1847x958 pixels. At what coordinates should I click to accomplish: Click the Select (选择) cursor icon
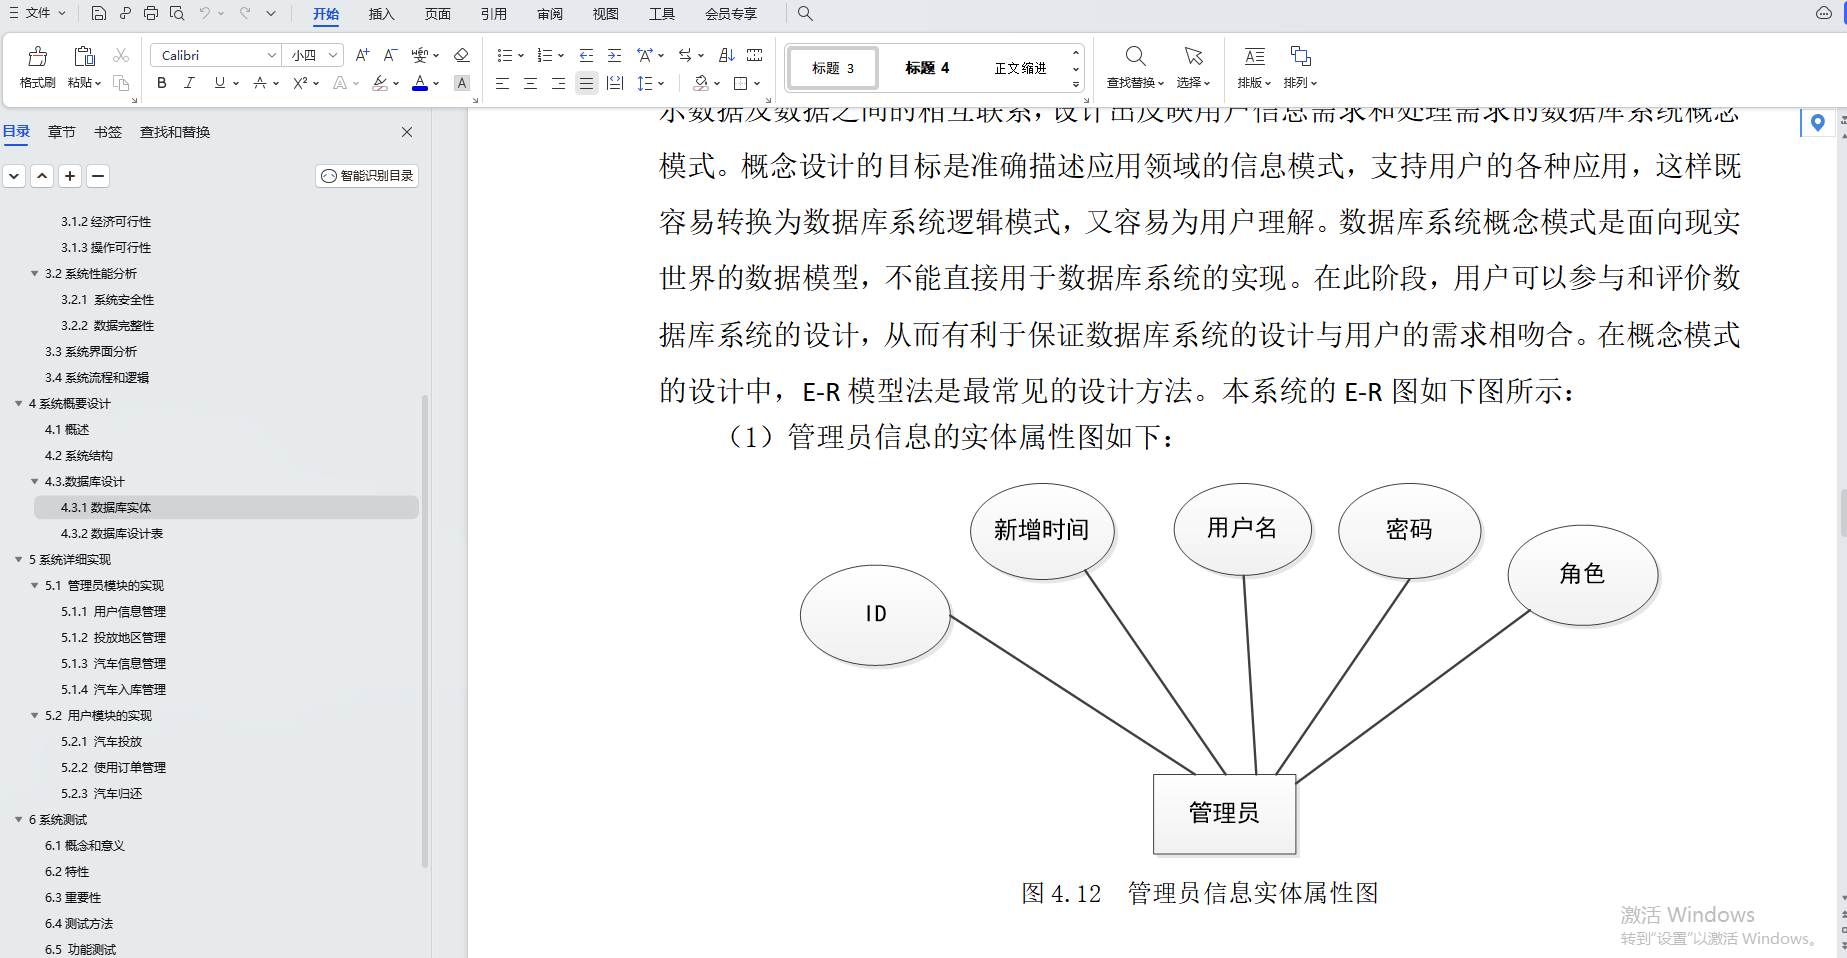[1193, 56]
